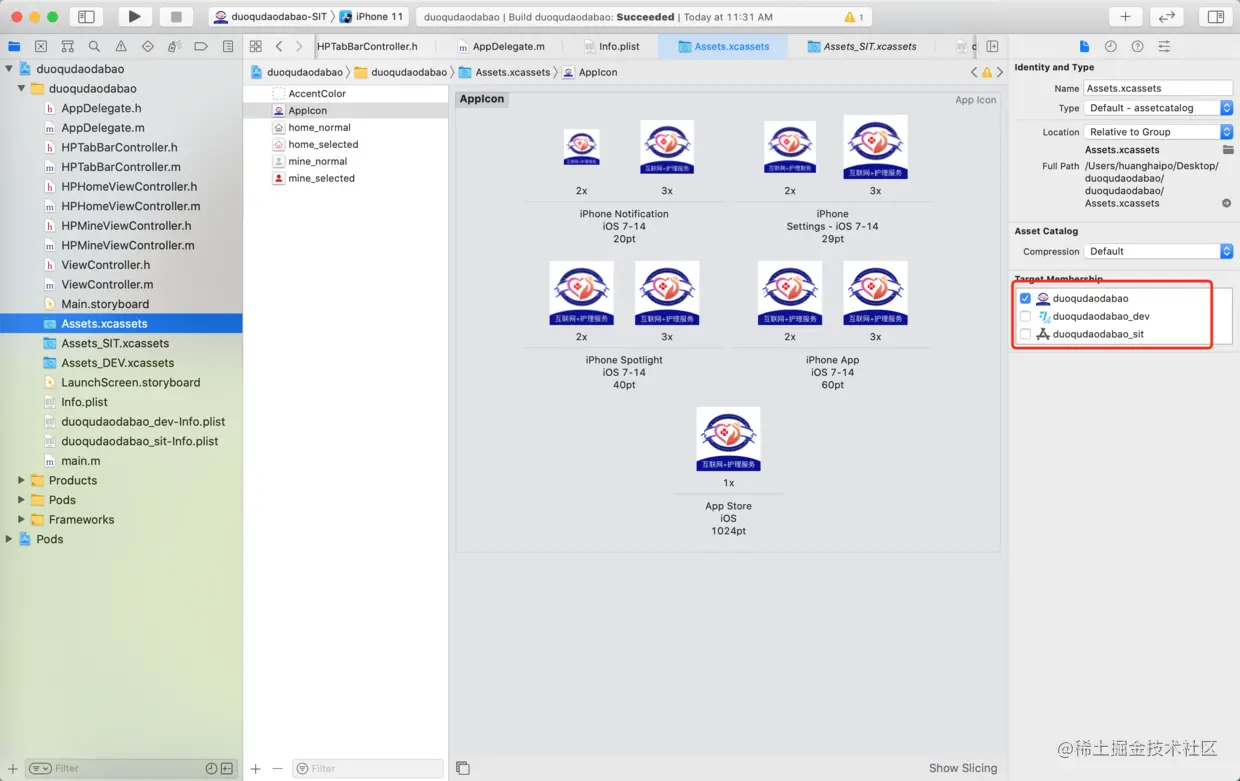Image resolution: width=1240 pixels, height=781 pixels.
Task: Expand the Frameworks group
Action: click(x=21, y=519)
